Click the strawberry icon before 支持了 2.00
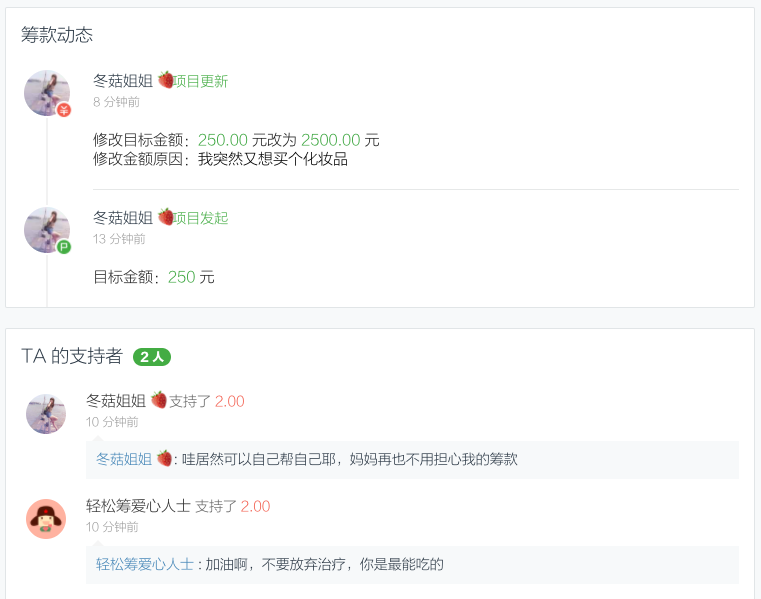 (159, 400)
